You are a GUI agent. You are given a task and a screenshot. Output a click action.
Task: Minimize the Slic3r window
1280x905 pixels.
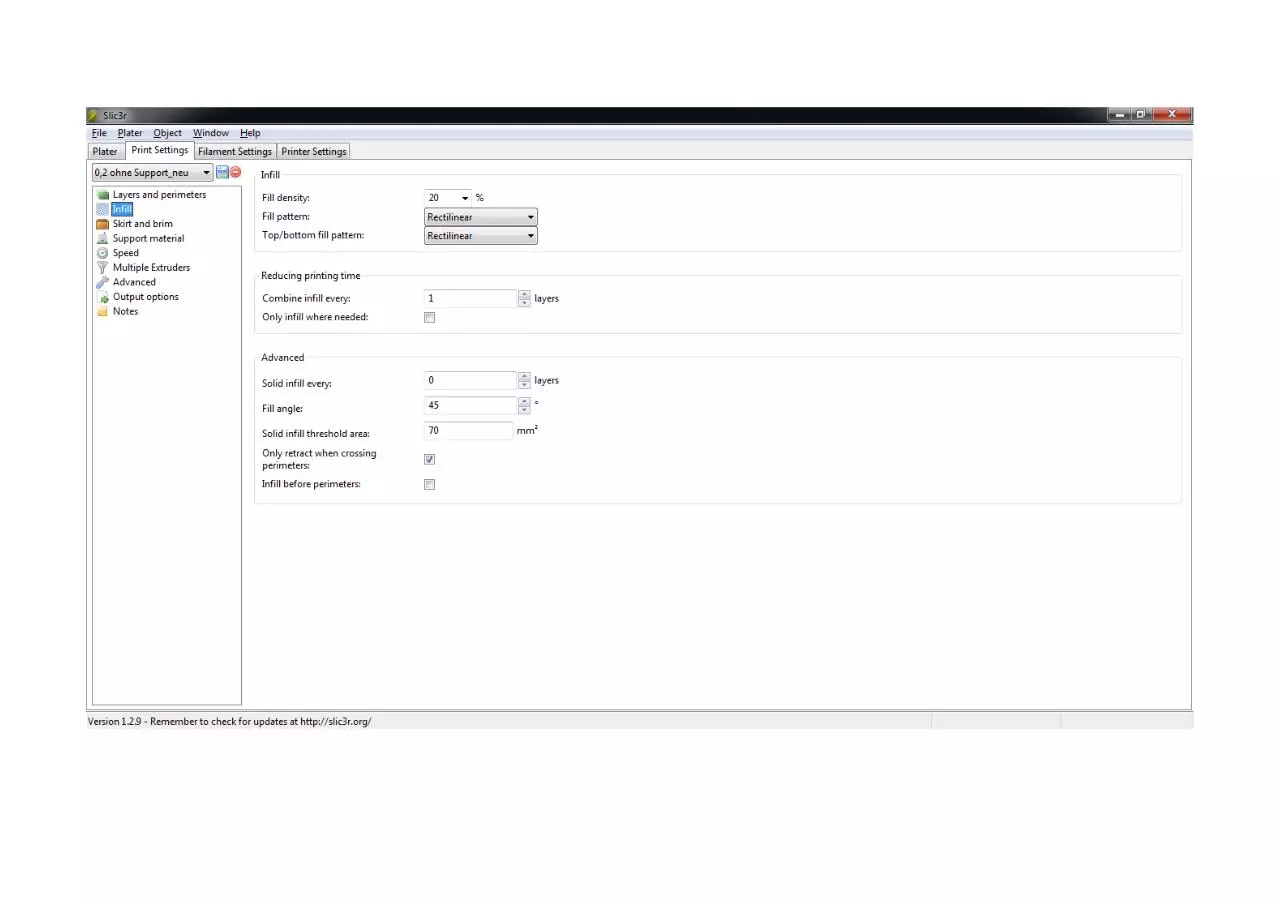point(1120,115)
